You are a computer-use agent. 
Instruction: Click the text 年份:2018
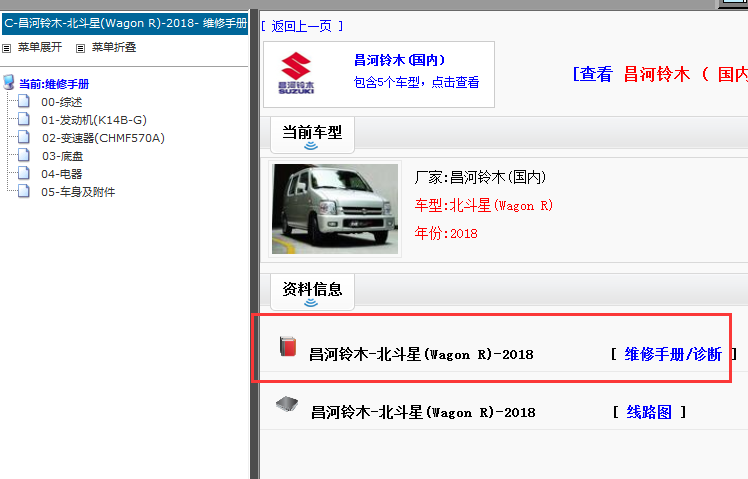446,233
